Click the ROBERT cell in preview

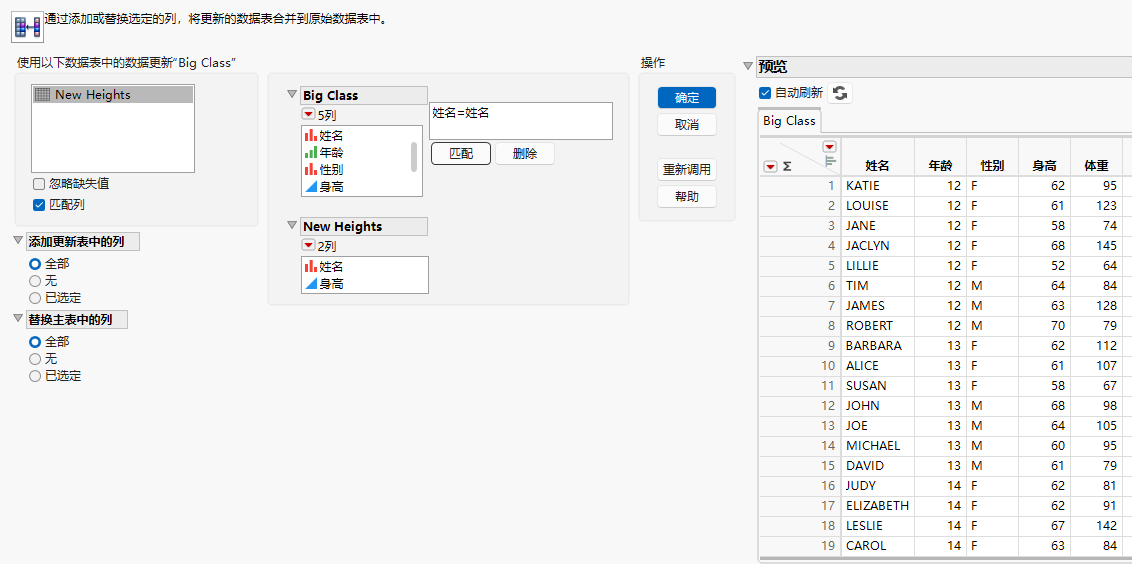pos(877,326)
